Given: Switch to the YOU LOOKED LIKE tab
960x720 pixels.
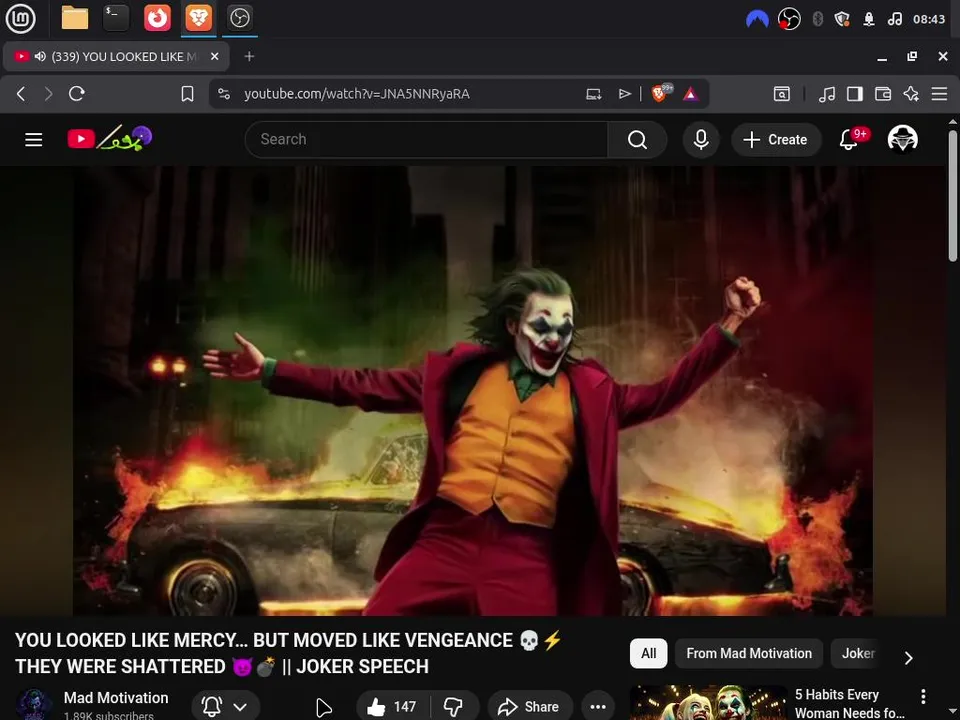Looking at the screenshot, I should [x=116, y=56].
